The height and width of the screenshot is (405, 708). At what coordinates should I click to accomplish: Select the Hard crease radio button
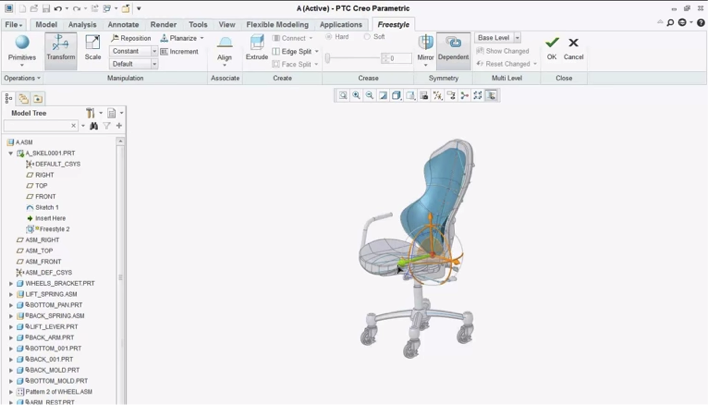click(x=330, y=37)
